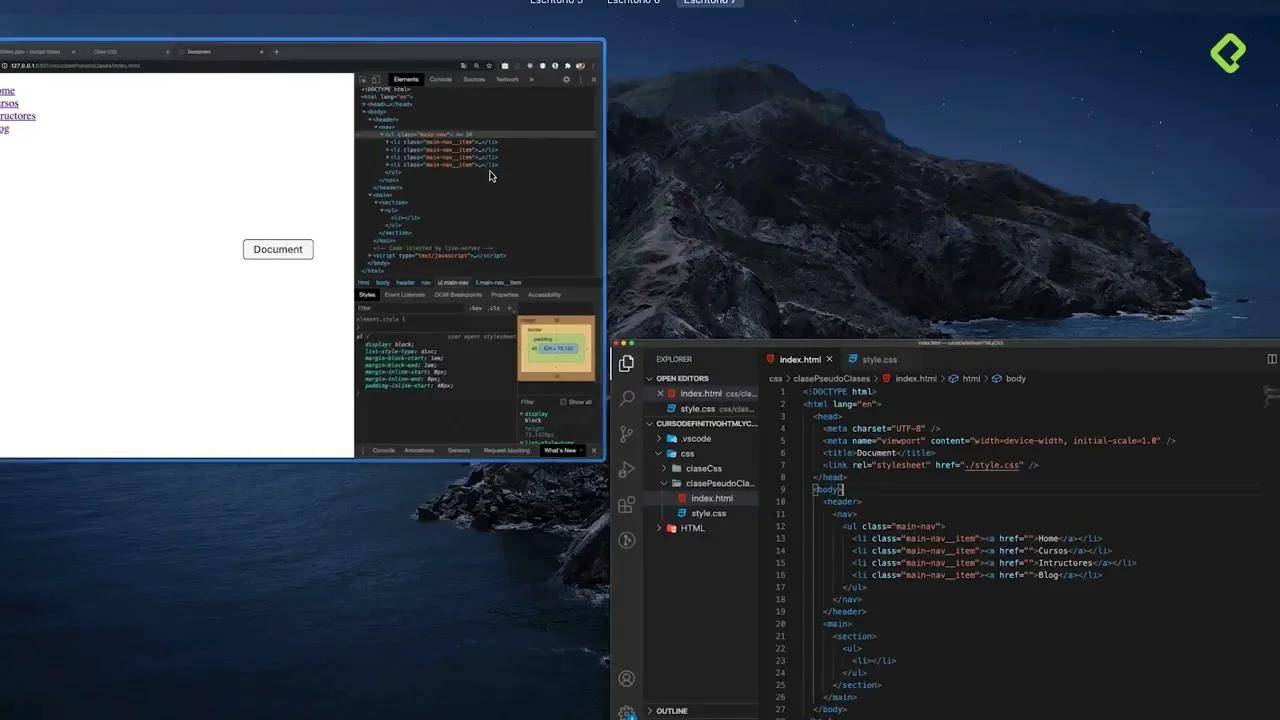The height and width of the screenshot is (720, 1280).
Task: Expand the claseCss folder
Action: tap(703, 468)
